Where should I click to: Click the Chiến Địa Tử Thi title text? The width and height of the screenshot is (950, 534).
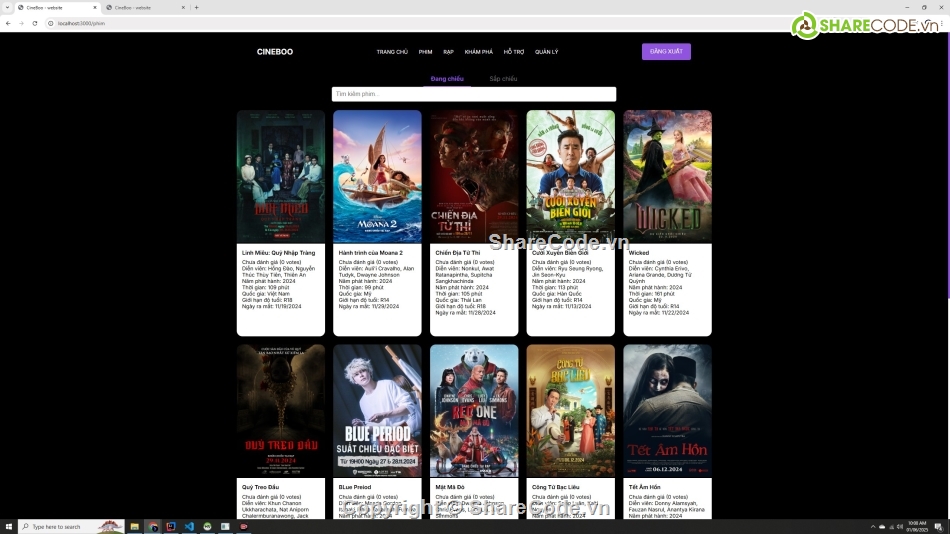click(457, 253)
